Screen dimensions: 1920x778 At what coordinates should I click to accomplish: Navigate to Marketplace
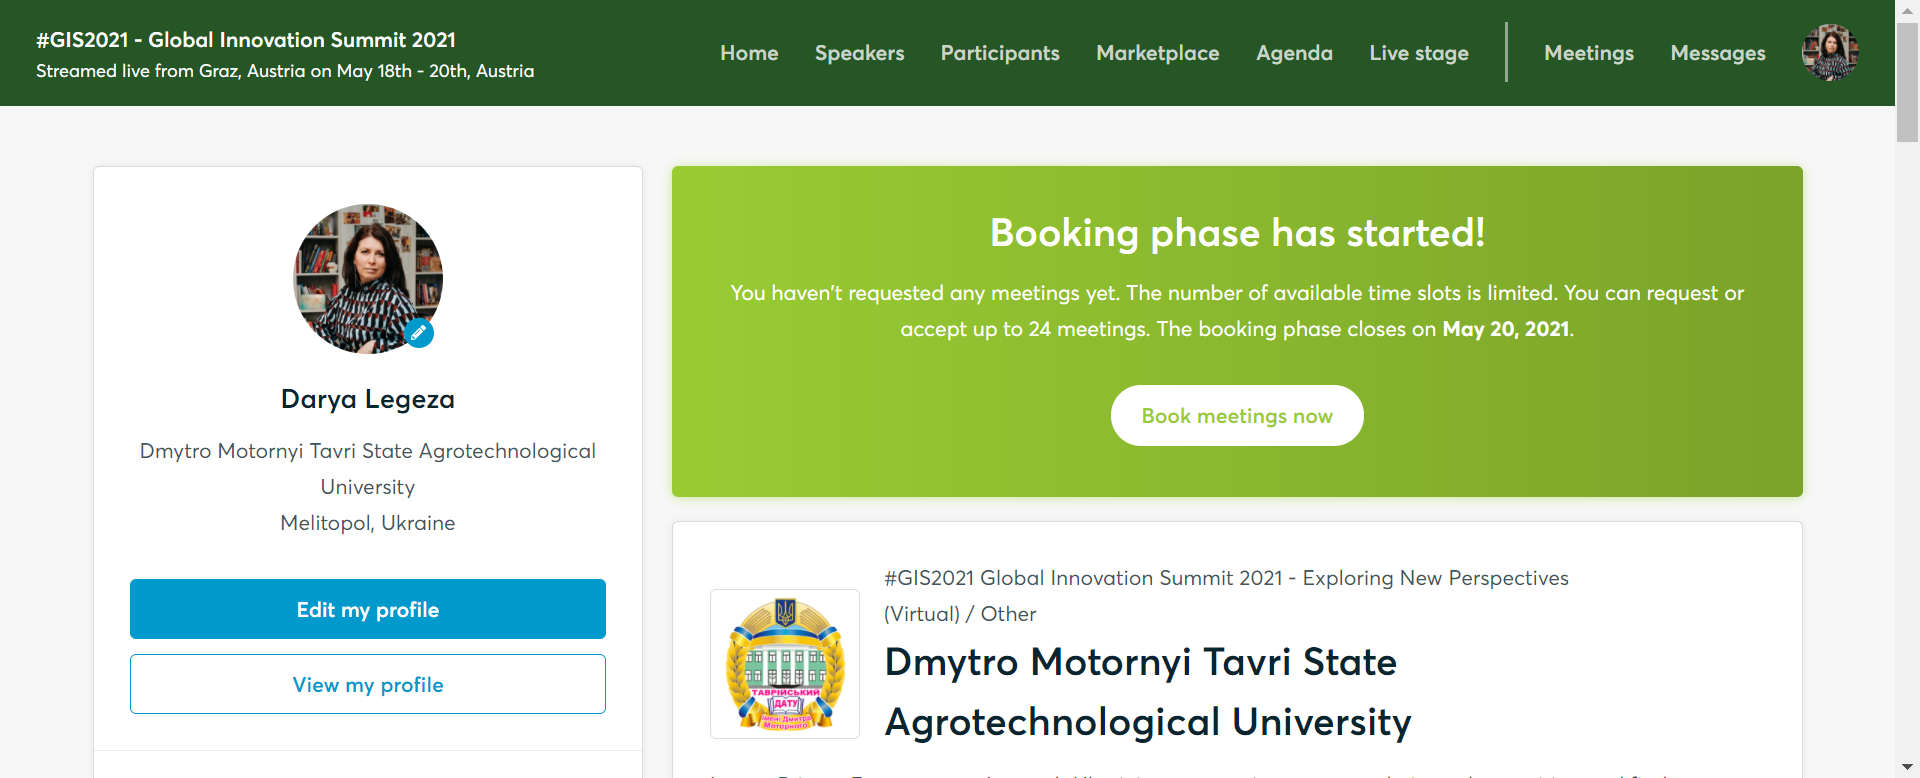(1157, 53)
